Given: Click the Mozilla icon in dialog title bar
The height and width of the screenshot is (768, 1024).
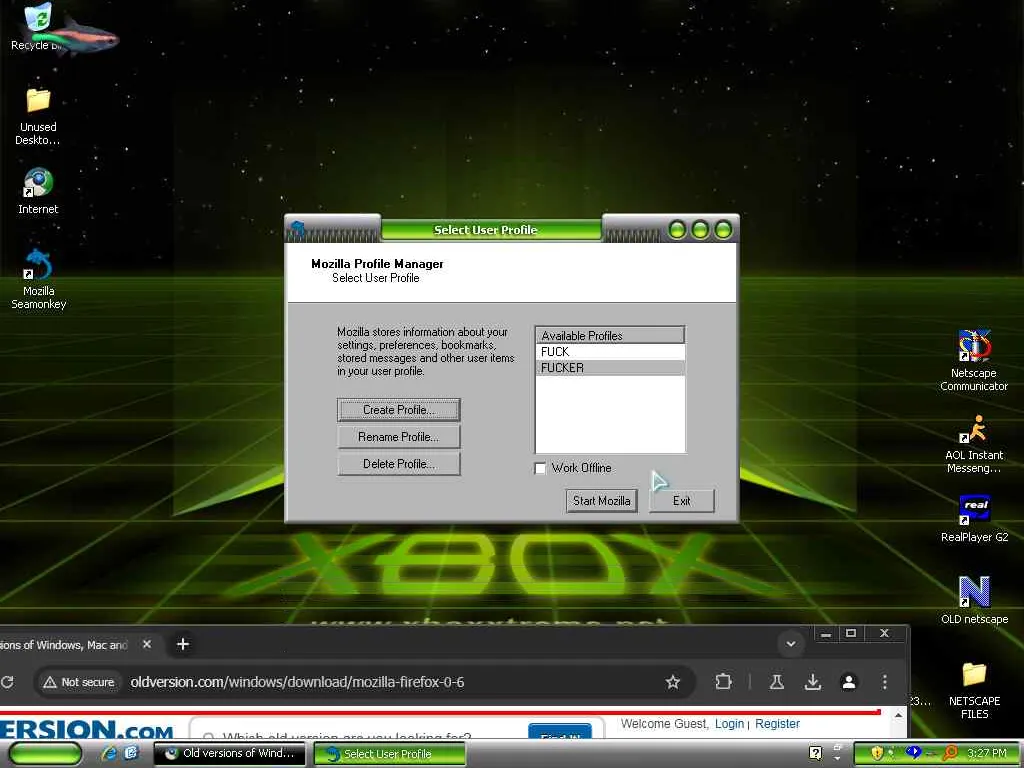Looking at the screenshot, I should pos(298,229).
